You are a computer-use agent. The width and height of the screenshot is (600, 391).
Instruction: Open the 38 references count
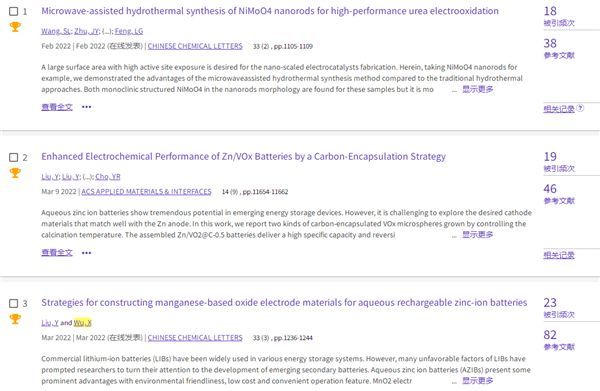pos(550,43)
